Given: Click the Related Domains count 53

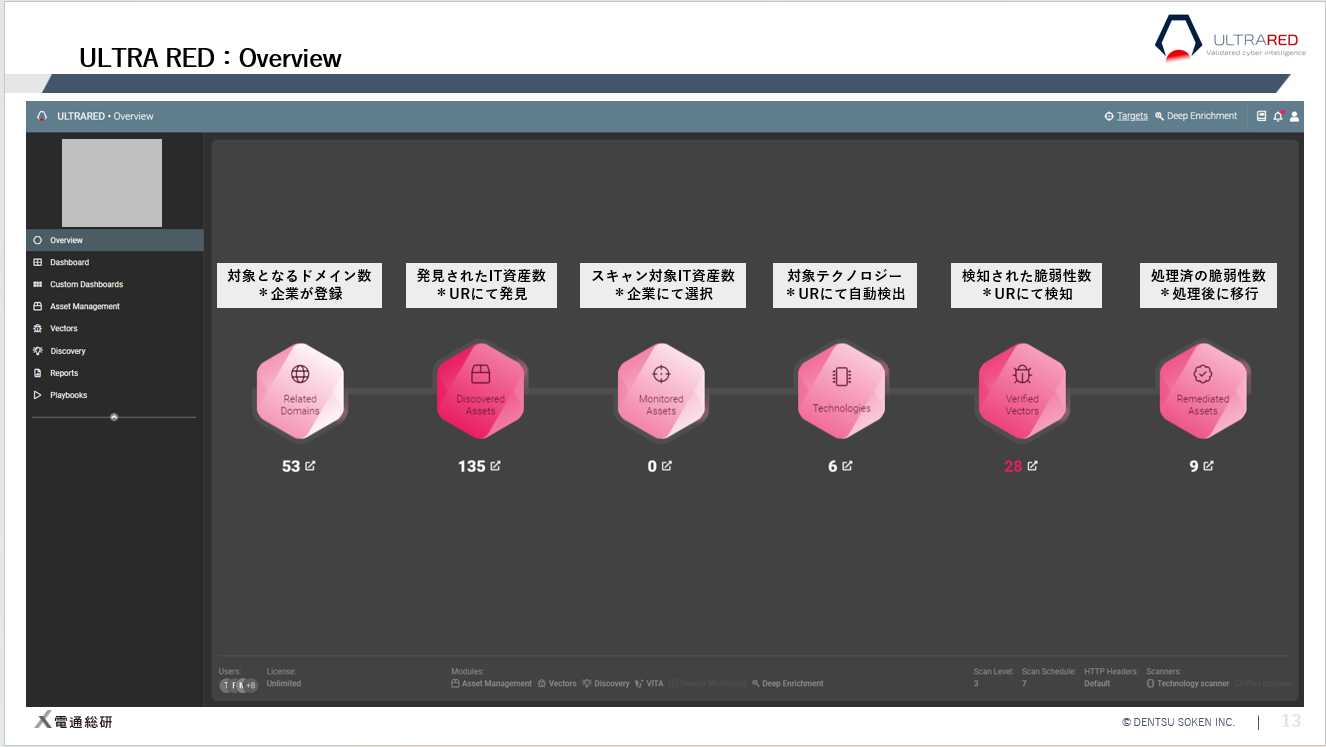Looking at the screenshot, I should coord(291,466).
